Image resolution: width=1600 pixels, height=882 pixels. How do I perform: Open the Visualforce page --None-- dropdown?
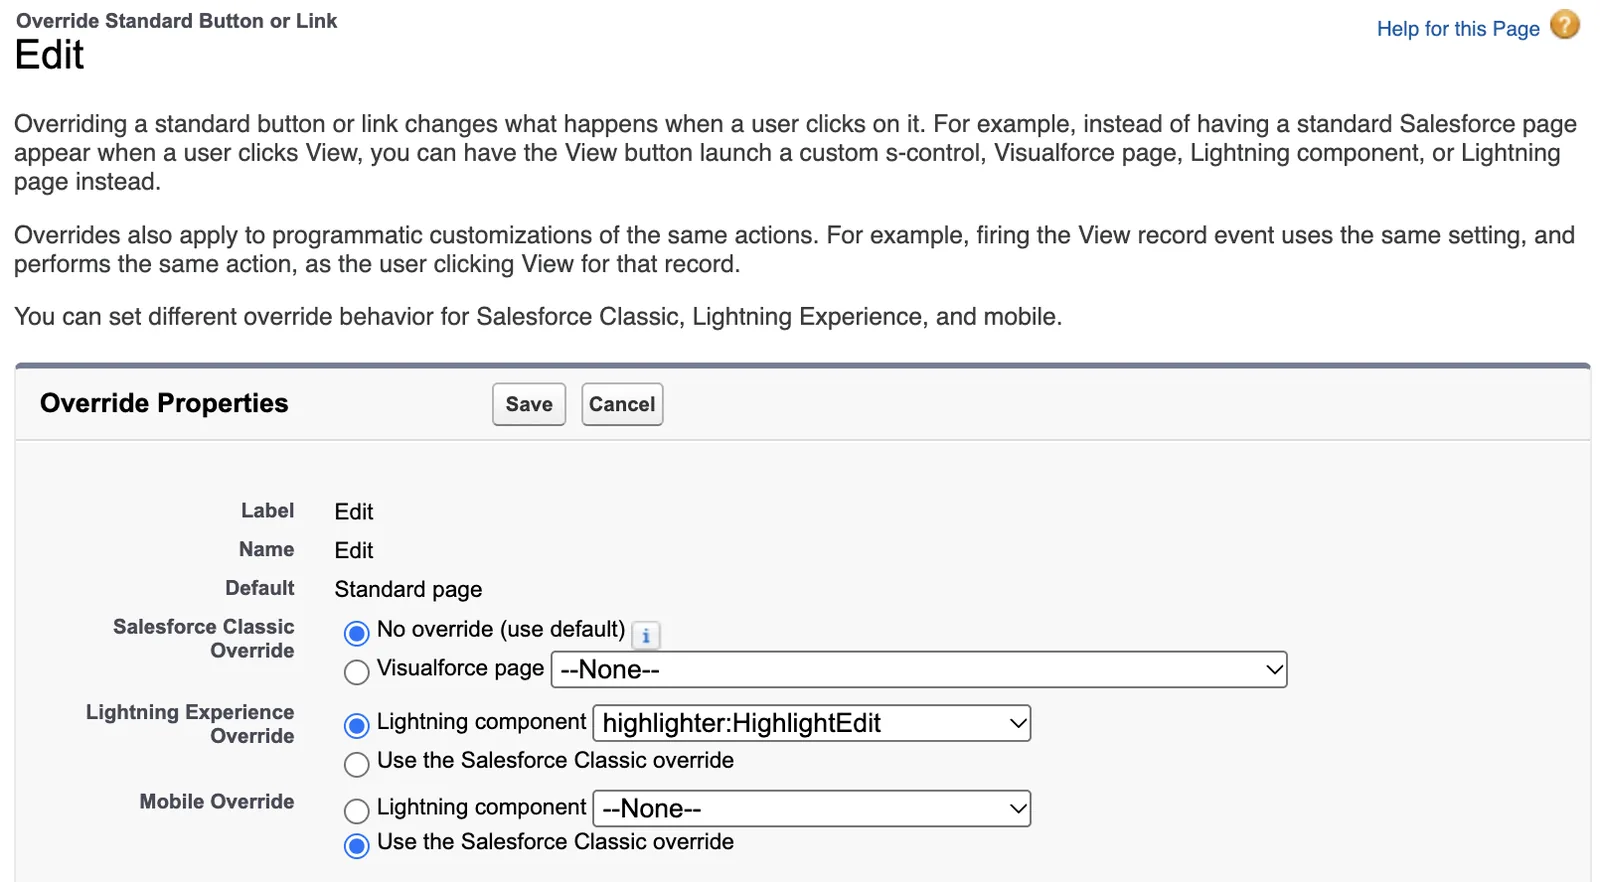click(919, 670)
